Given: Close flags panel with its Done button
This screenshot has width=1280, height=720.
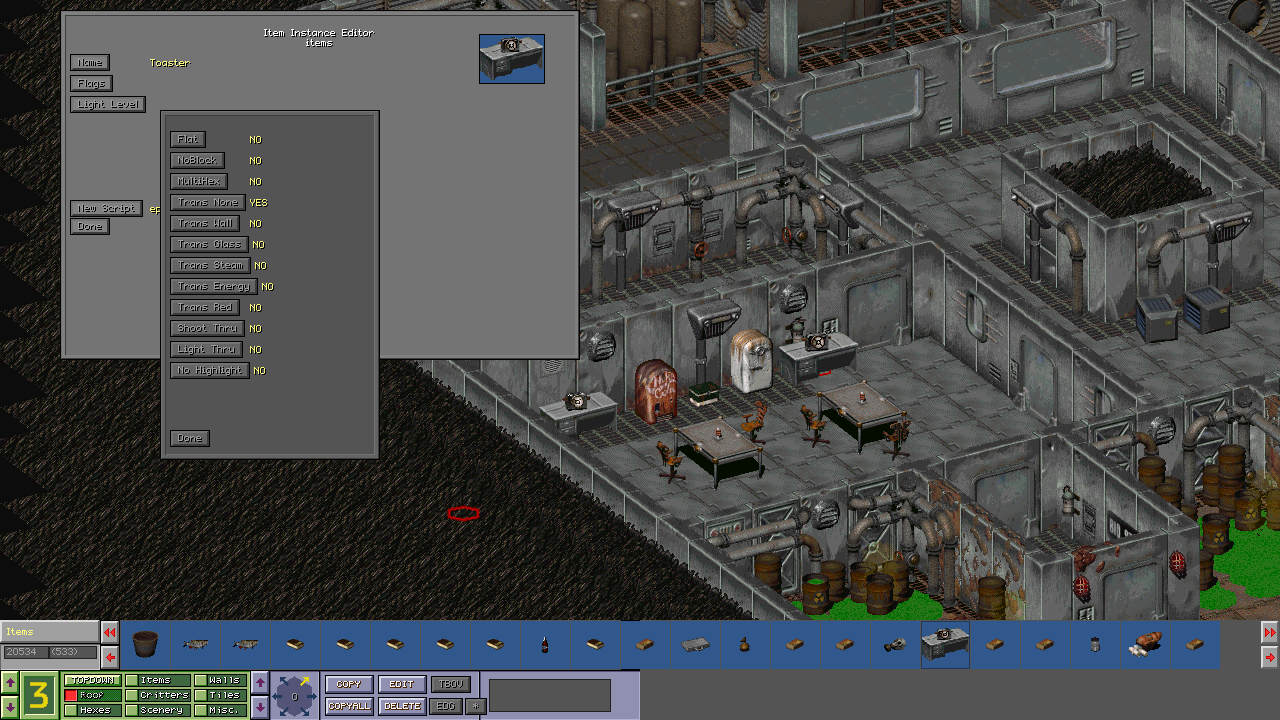Looking at the screenshot, I should pos(190,438).
